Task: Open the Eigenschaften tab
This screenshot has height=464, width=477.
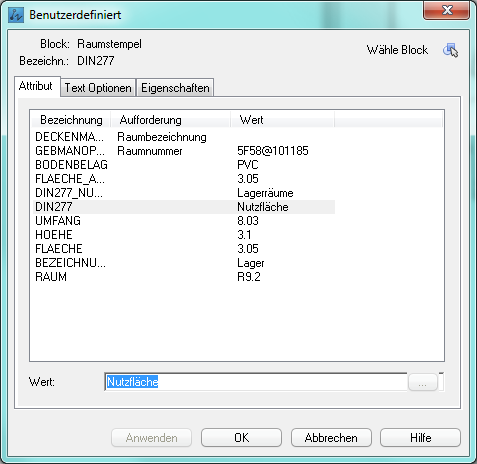Action: (x=175, y=88)
